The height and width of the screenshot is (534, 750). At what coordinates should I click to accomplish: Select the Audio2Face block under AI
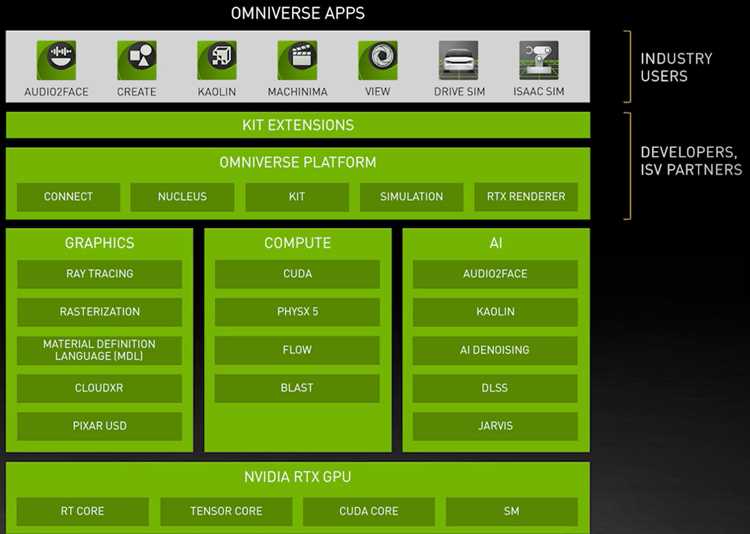(495, 274)
